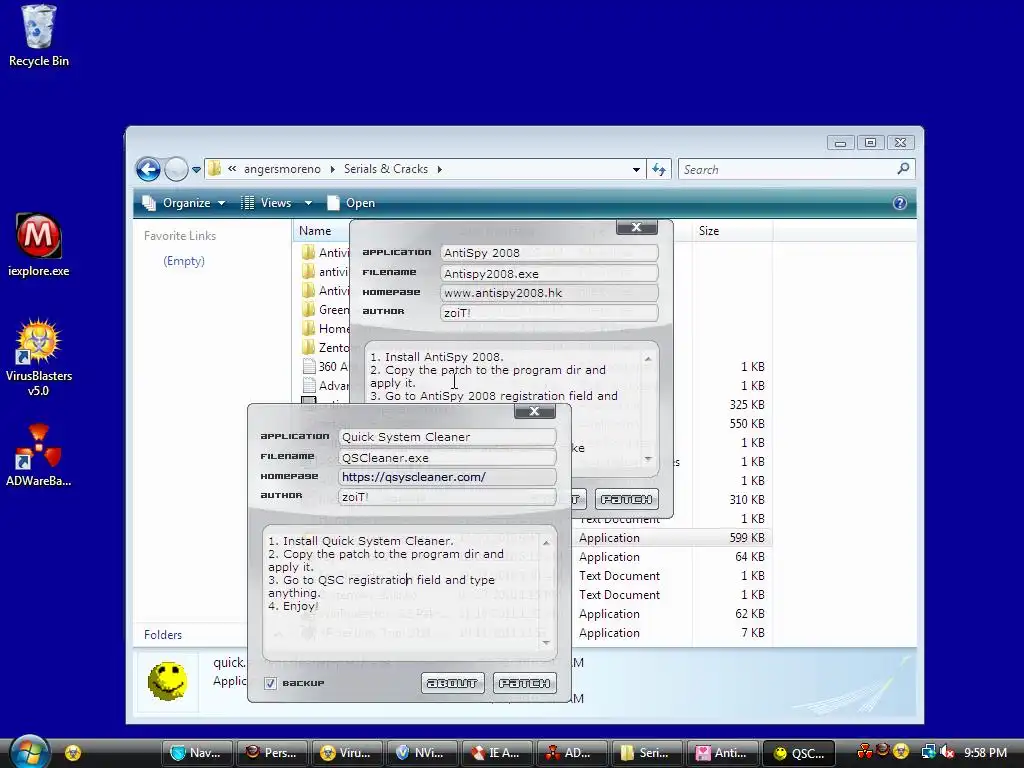Switch to the NVi... taskbar window
The image size is (1024, 768).
422,753
